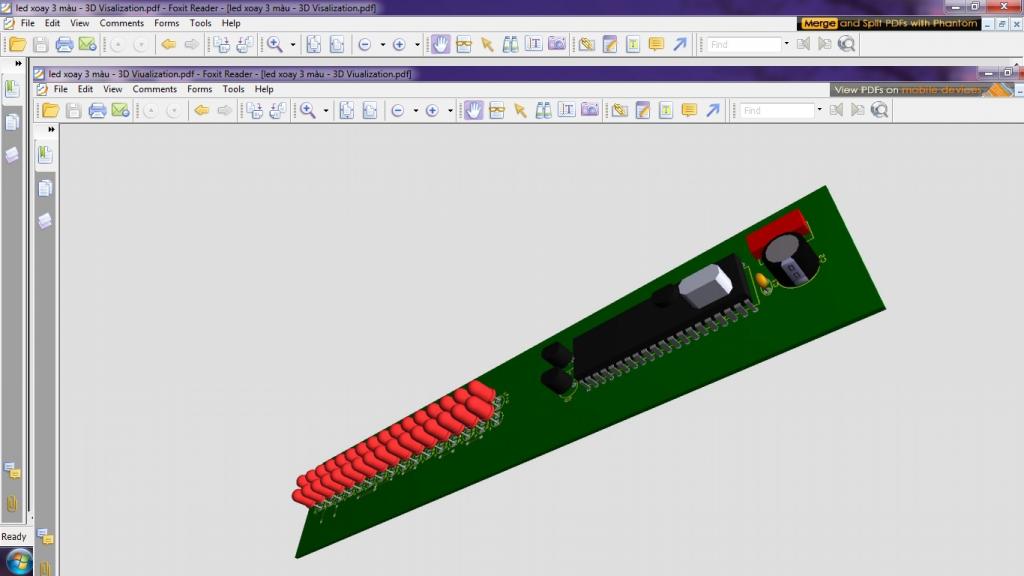Click 'Merge and Split PDFs with Phantom' banner
This screenshot has height=576, width=1024.
[889, 24]
